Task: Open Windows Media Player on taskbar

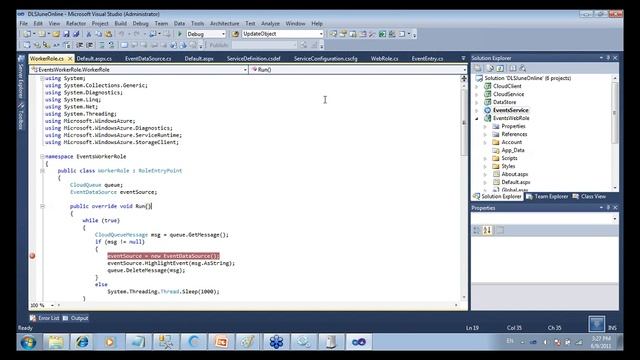Action: 109,342
